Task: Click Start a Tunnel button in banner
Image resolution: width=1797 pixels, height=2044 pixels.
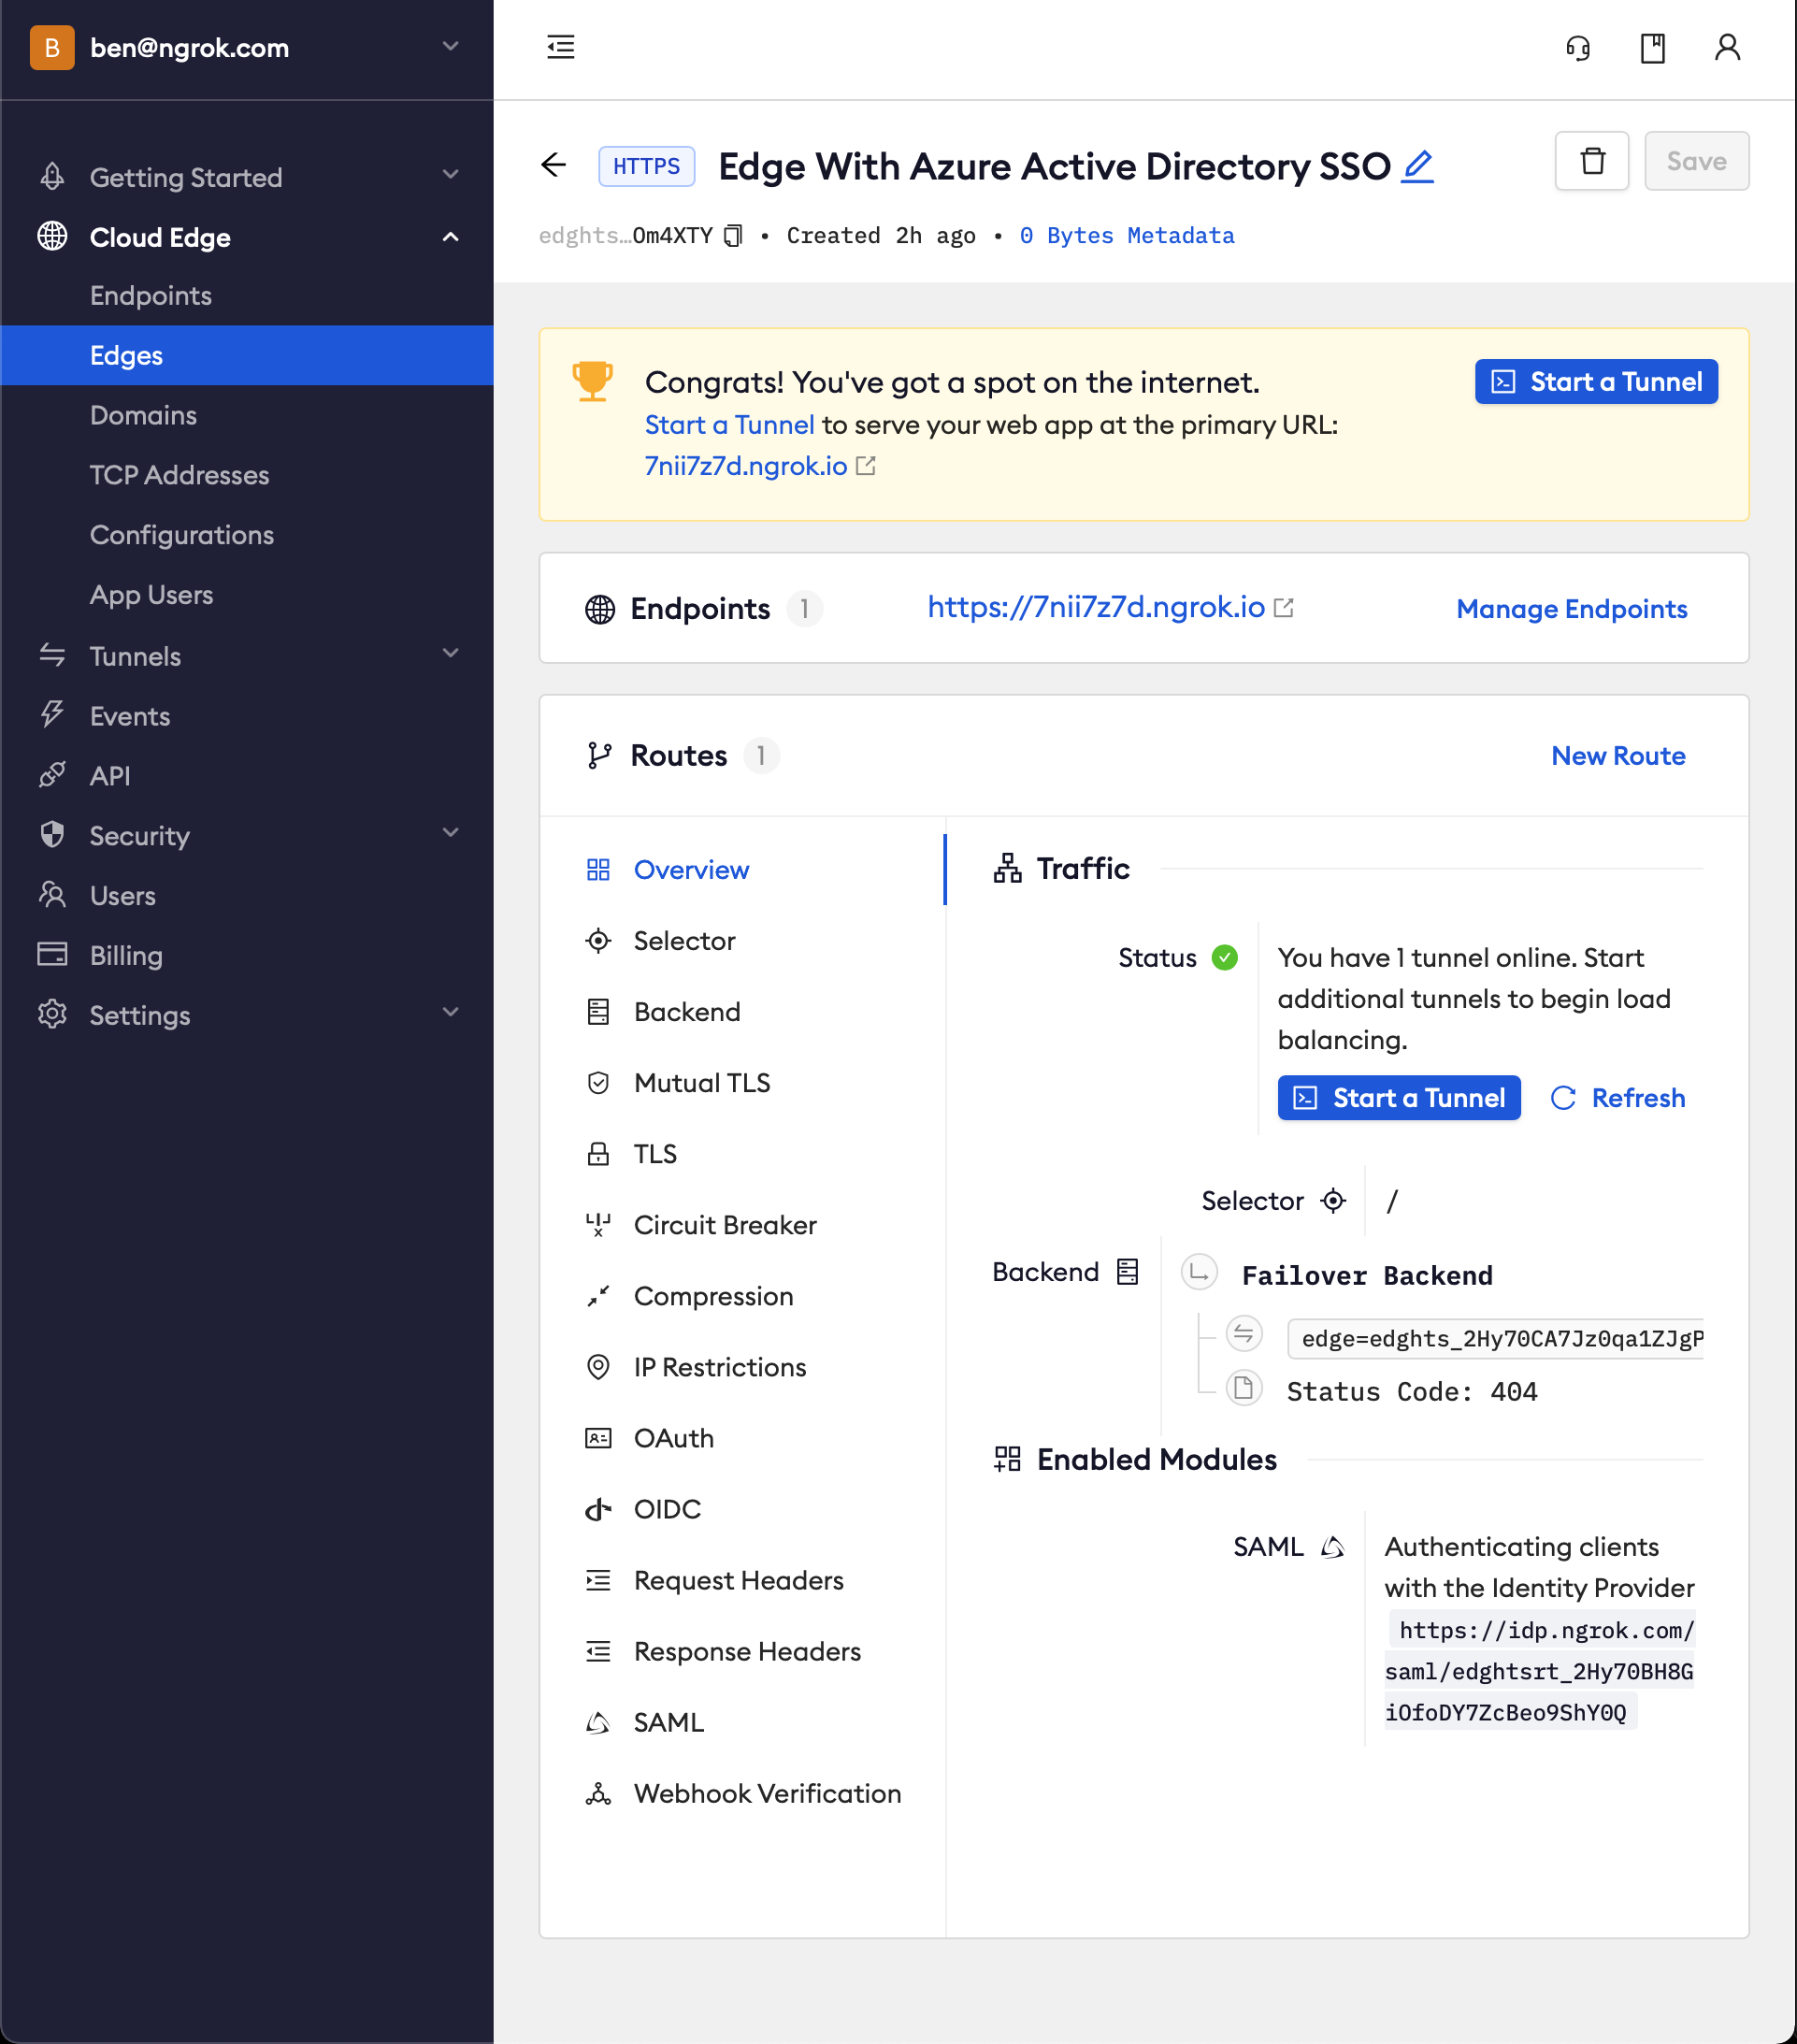Action: coord(1596,381)
